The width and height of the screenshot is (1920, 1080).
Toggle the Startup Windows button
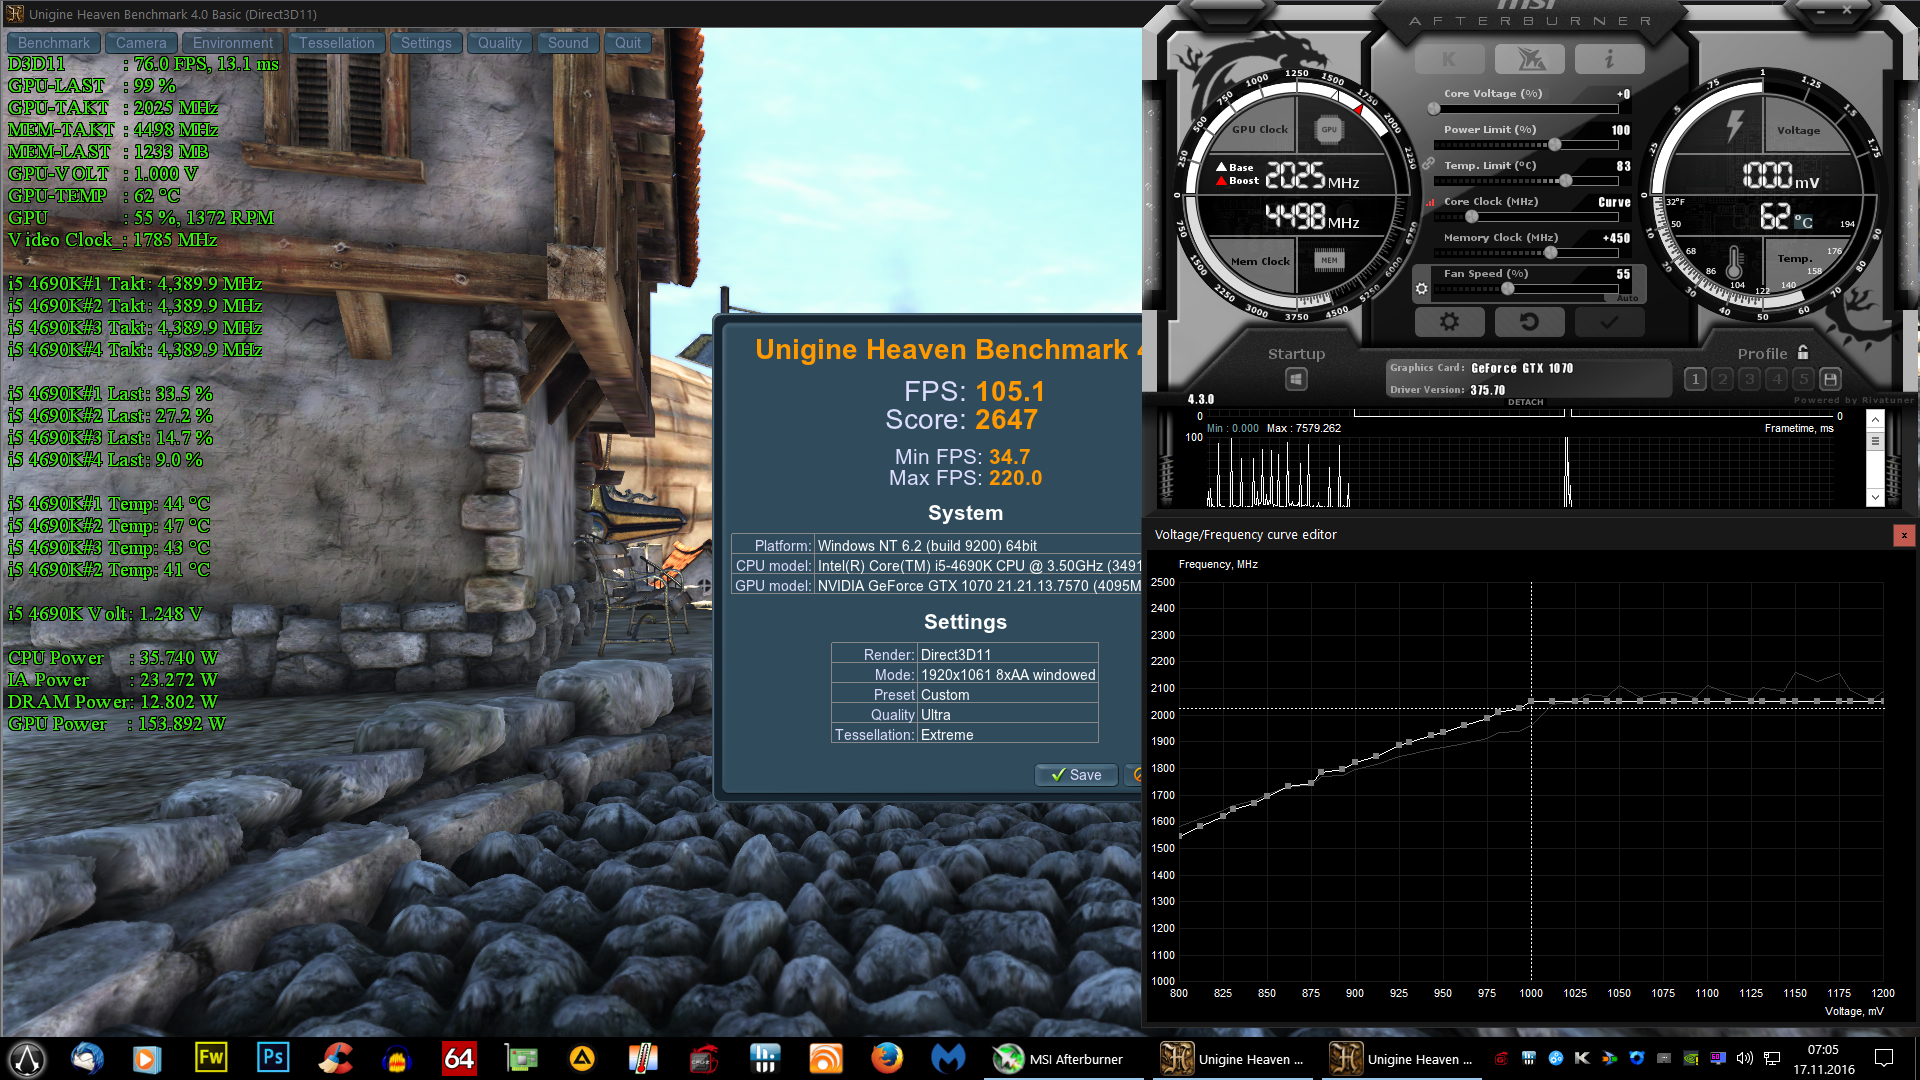pyautogui.click(x=1296, y=379)
